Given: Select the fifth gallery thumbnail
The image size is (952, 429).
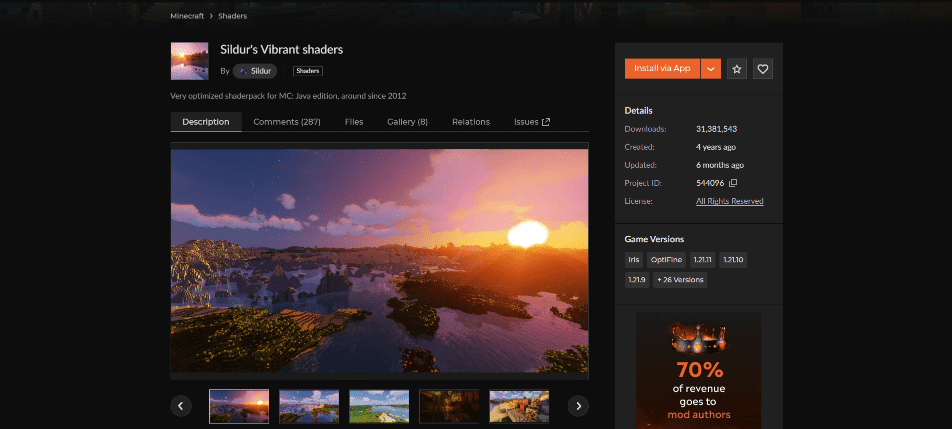Looking at the screenshot, I should (518, 405).
